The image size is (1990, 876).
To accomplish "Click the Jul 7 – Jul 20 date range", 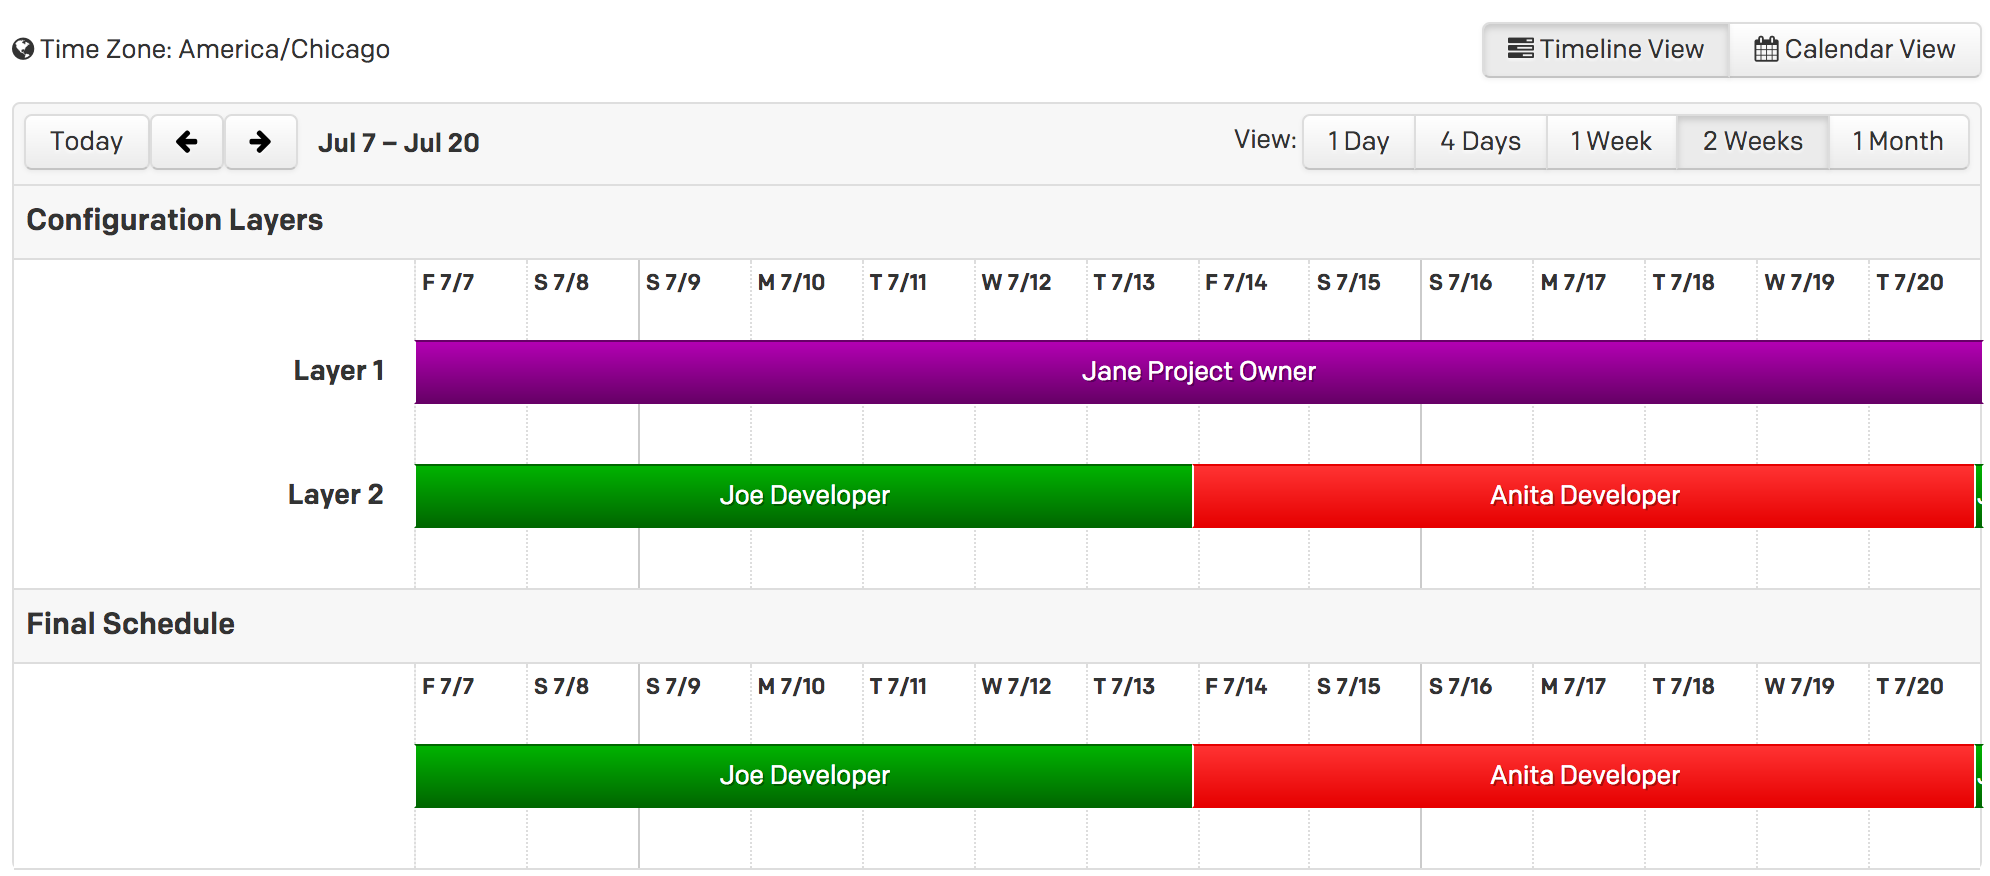I will (398, 143).
